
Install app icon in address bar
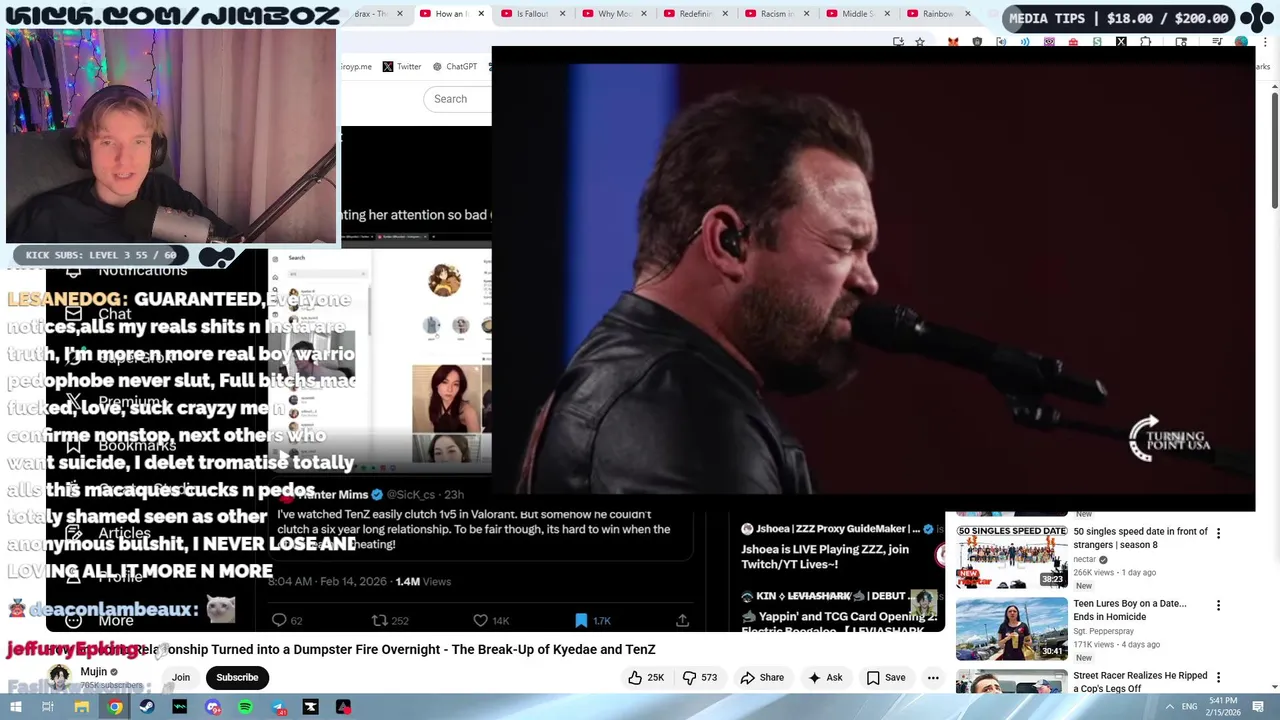coord(898,42)
